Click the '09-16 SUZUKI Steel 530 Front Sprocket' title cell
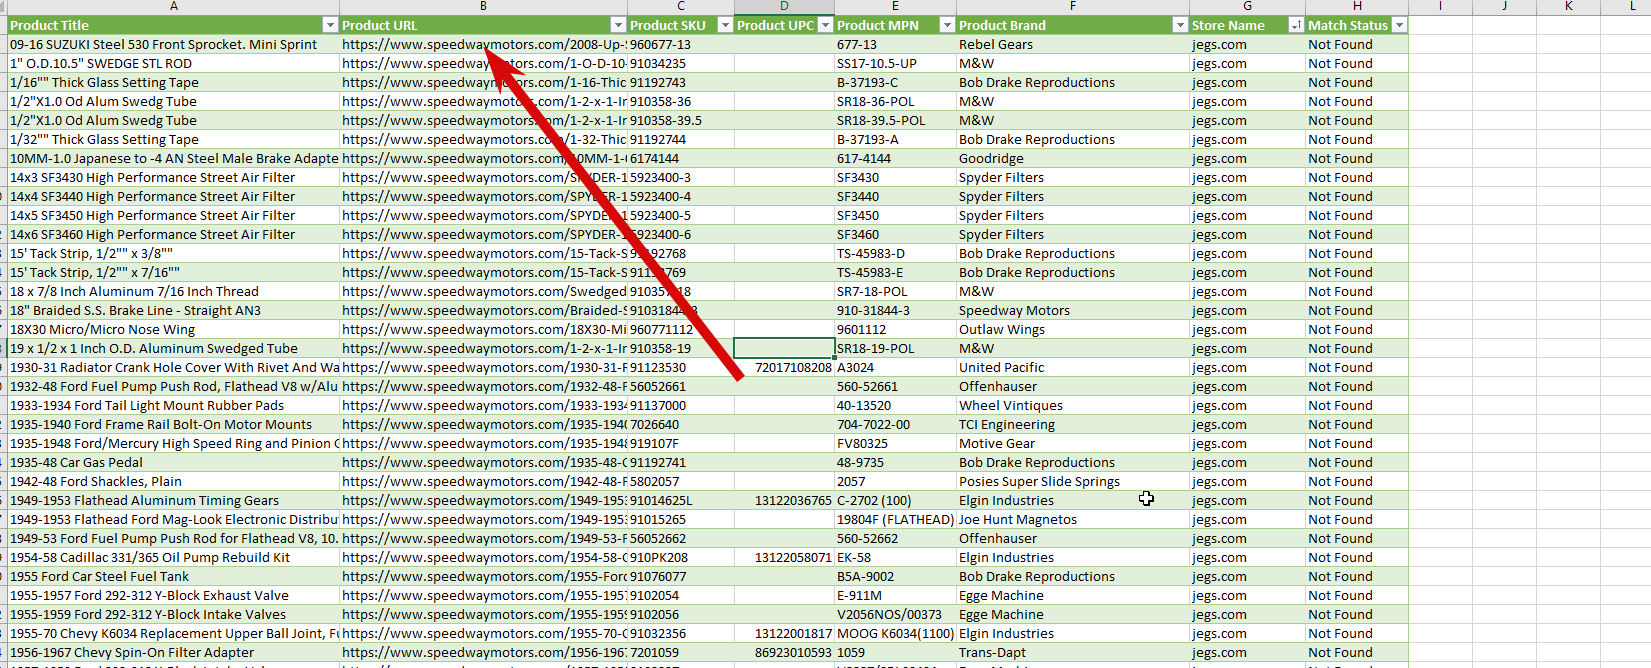 tap(173, 44)
